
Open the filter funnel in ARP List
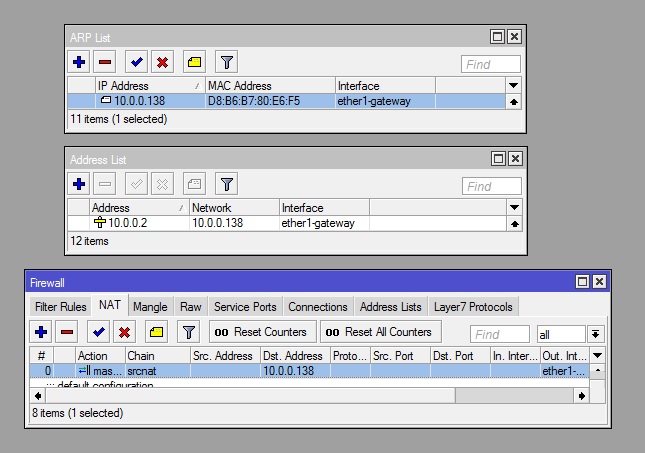click(227, 62)
